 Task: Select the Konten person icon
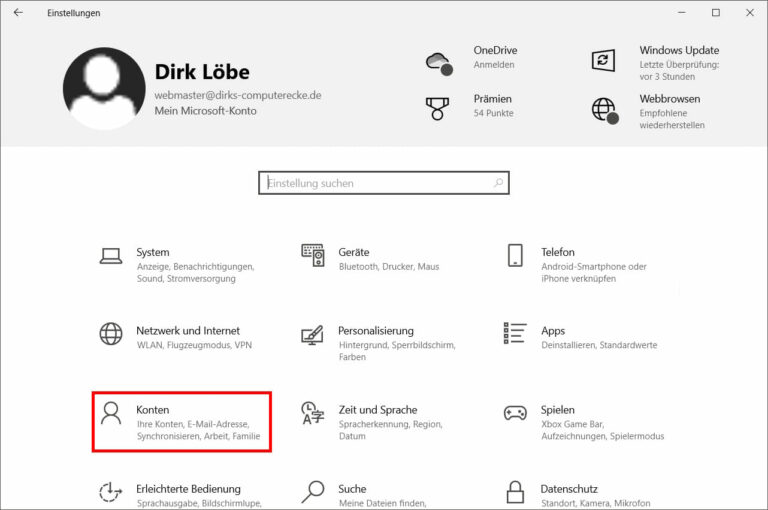(x=111, y=412)
